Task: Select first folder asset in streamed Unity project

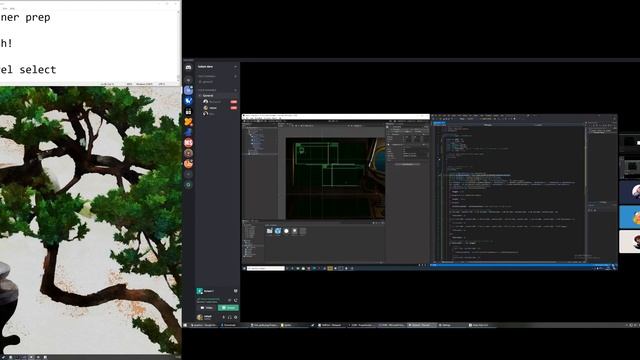Action: 269,231
